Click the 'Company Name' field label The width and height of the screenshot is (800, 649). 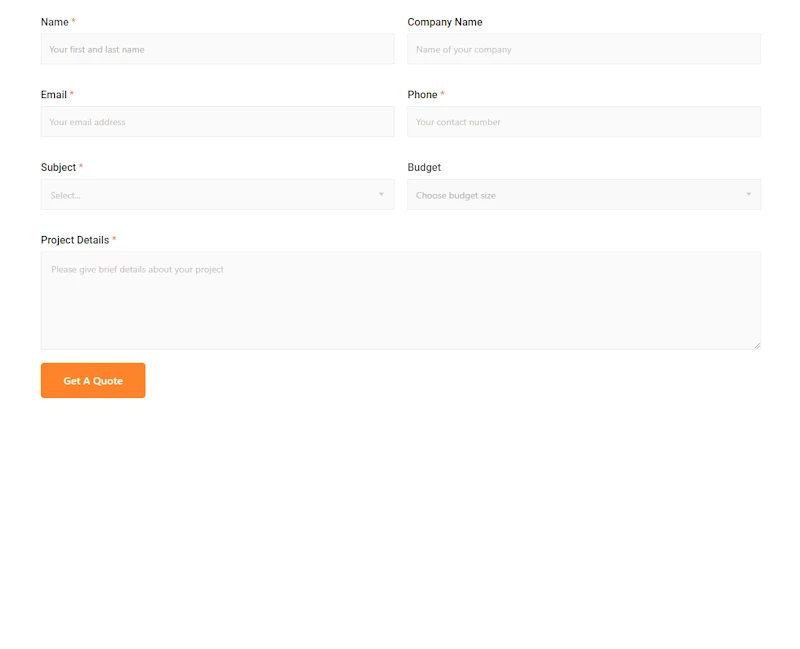click(445, 22)
